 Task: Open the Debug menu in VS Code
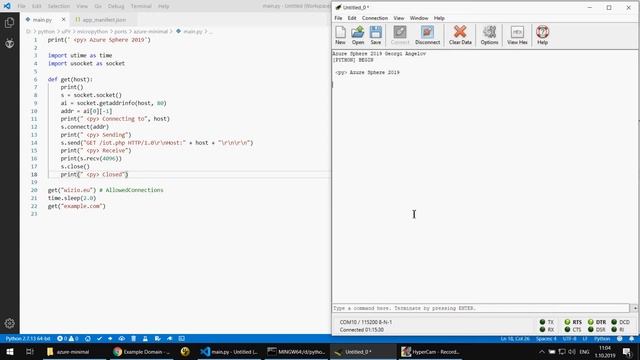tap(116, 6)
